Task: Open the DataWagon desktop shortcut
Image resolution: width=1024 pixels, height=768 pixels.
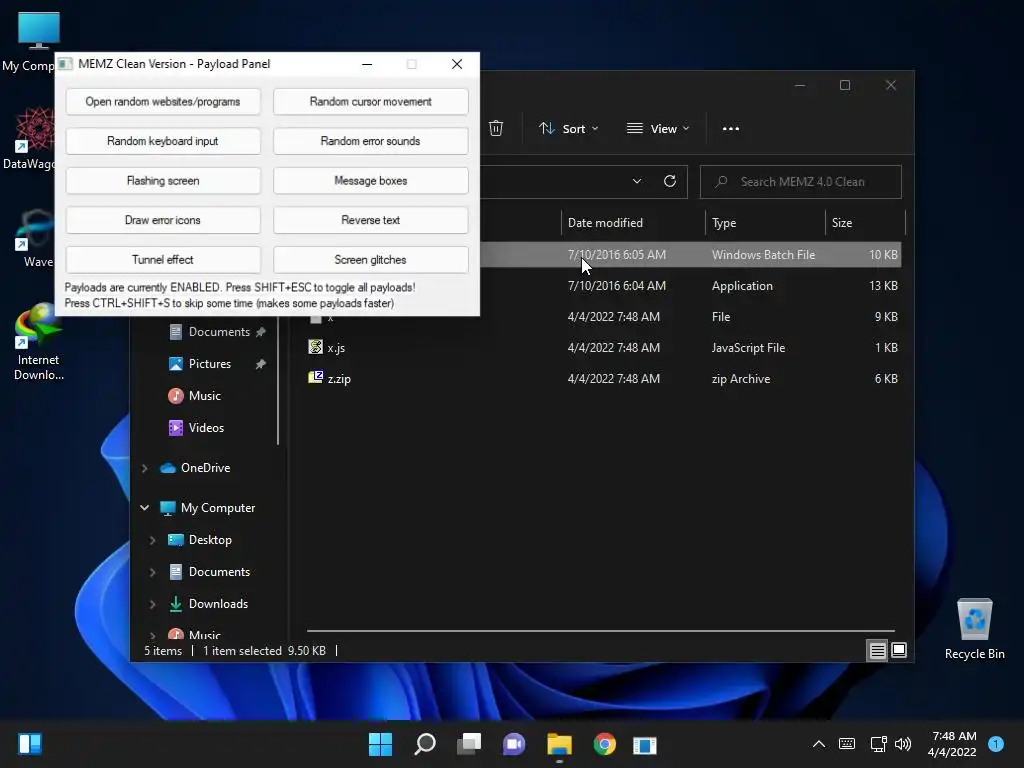Action: click(x=29, y=138)
